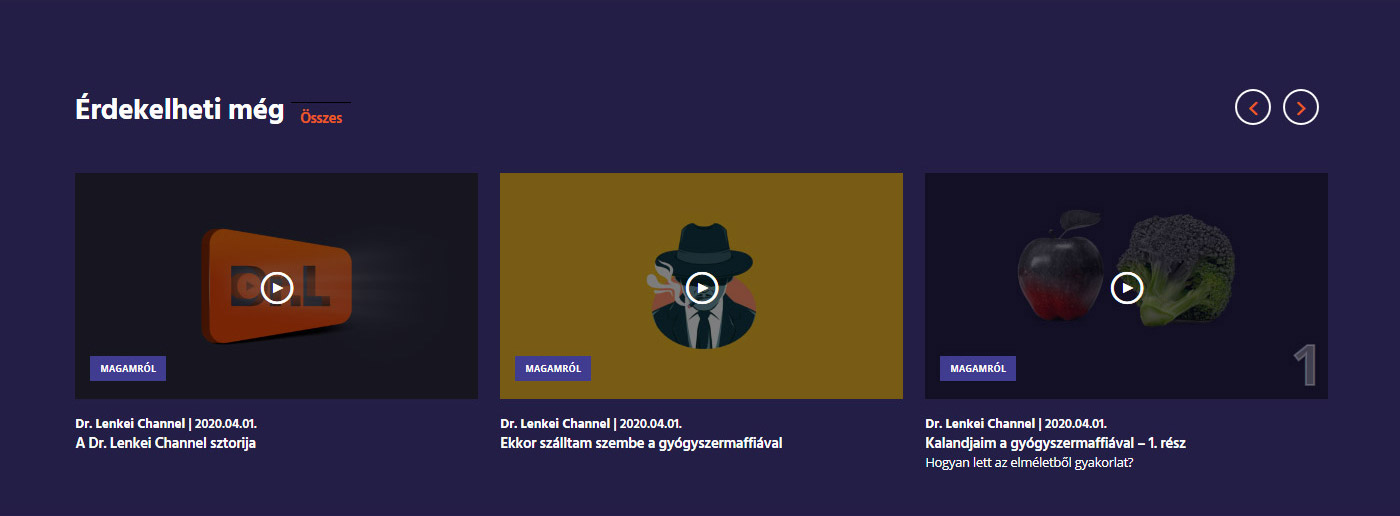The image size is (1400, 516).
Task: Go to previous carousel slide arrow
Action: pos(1253,107)
